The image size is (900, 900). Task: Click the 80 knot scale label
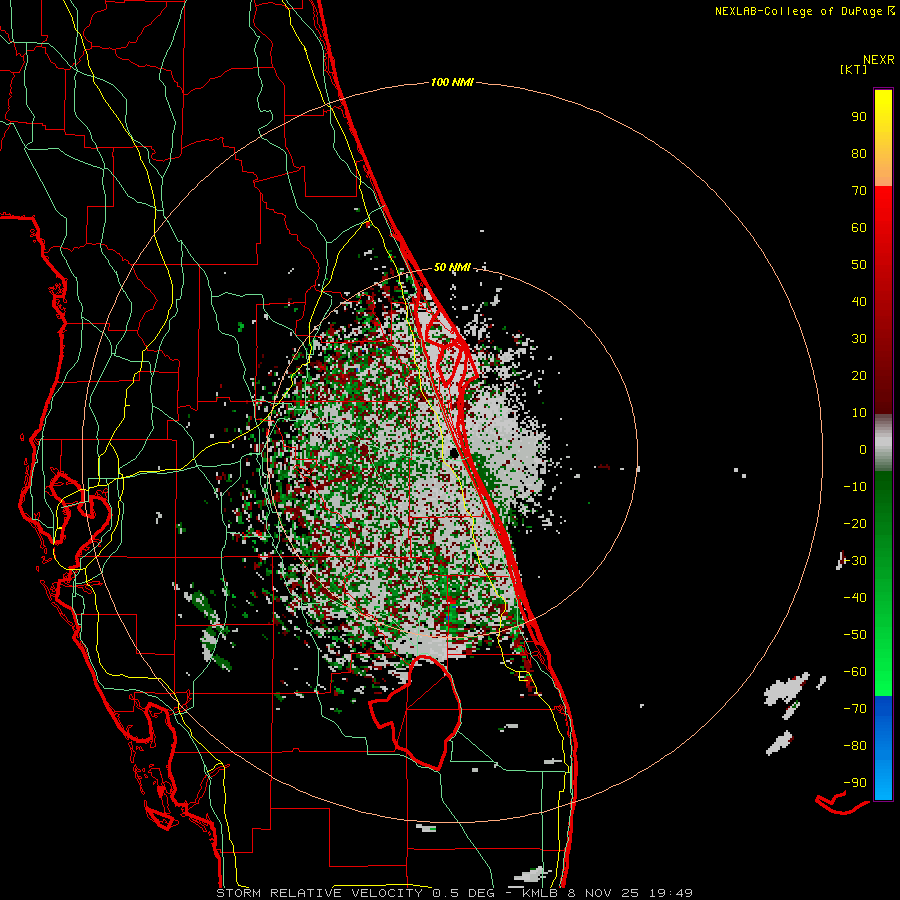click(859, 154)
